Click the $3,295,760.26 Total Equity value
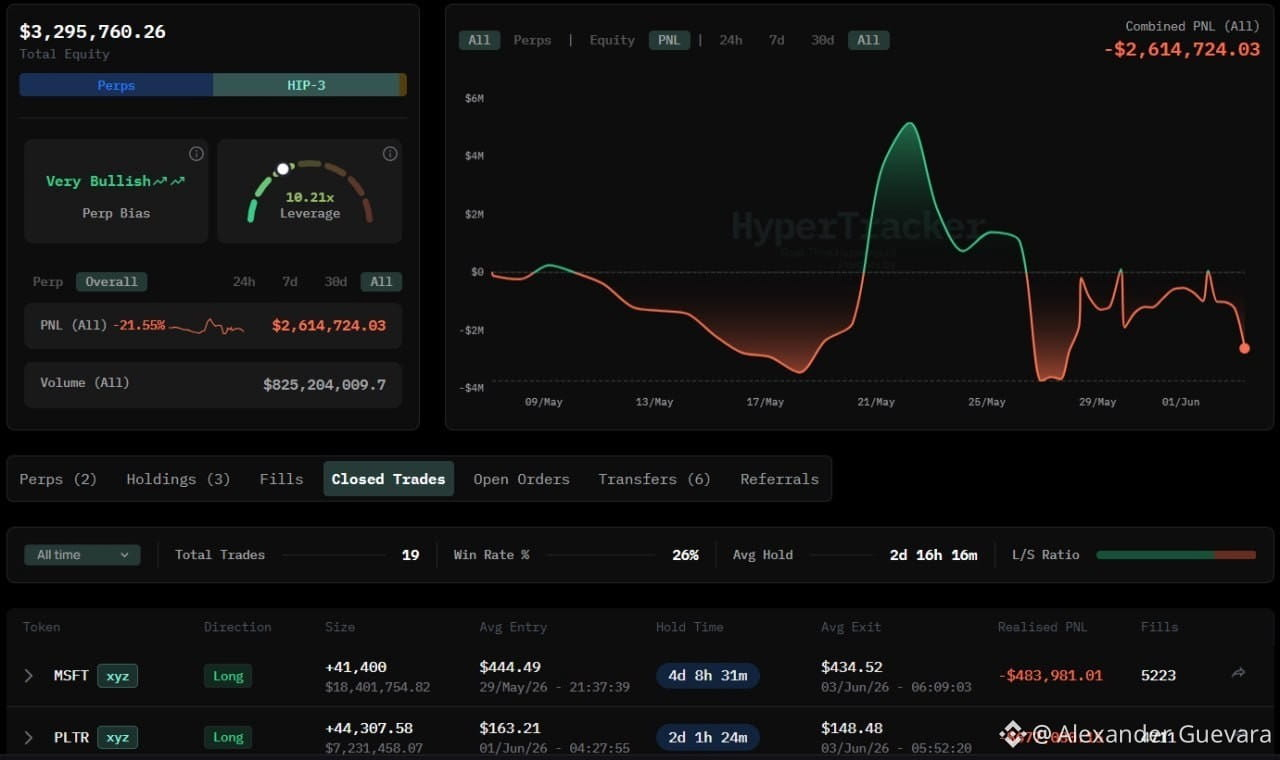This screenshot has height=760, width=1280. tap(93, 31)
